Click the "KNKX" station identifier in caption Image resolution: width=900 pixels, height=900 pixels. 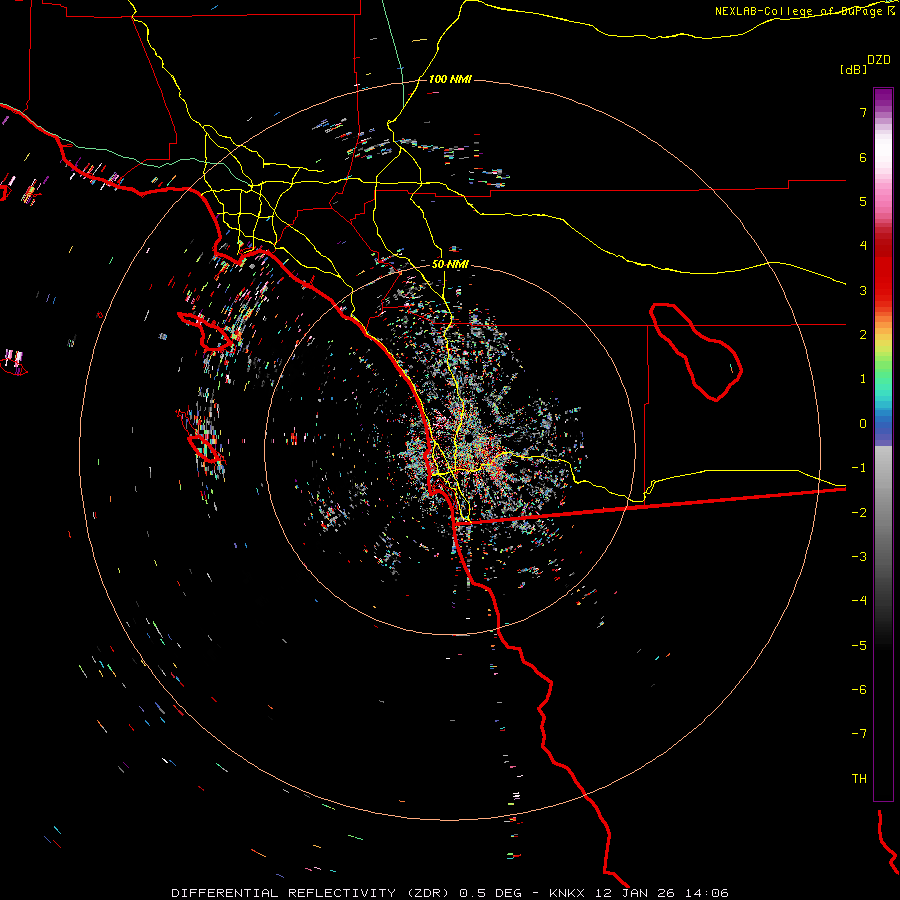[567, 893]
